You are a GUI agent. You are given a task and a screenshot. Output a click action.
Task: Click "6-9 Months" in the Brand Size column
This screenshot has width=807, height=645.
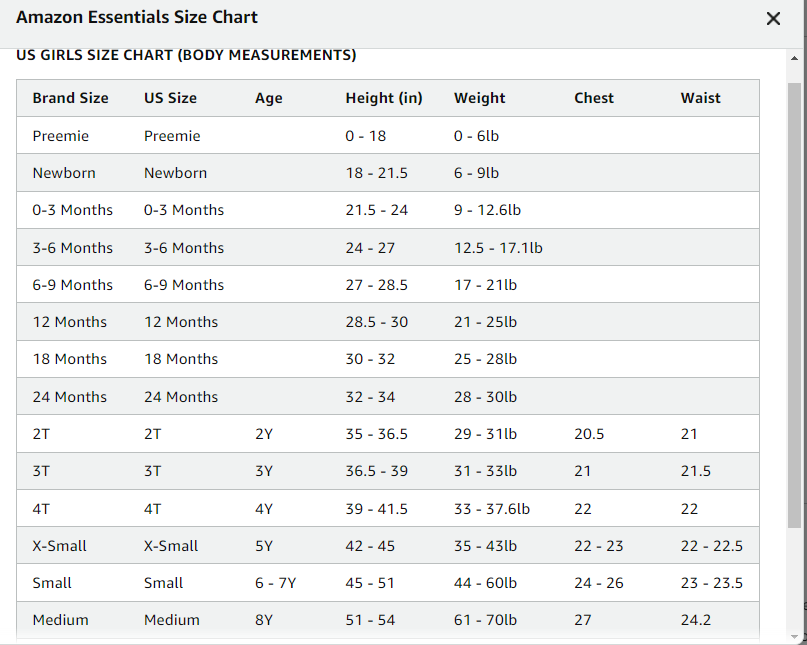[73, 285]
